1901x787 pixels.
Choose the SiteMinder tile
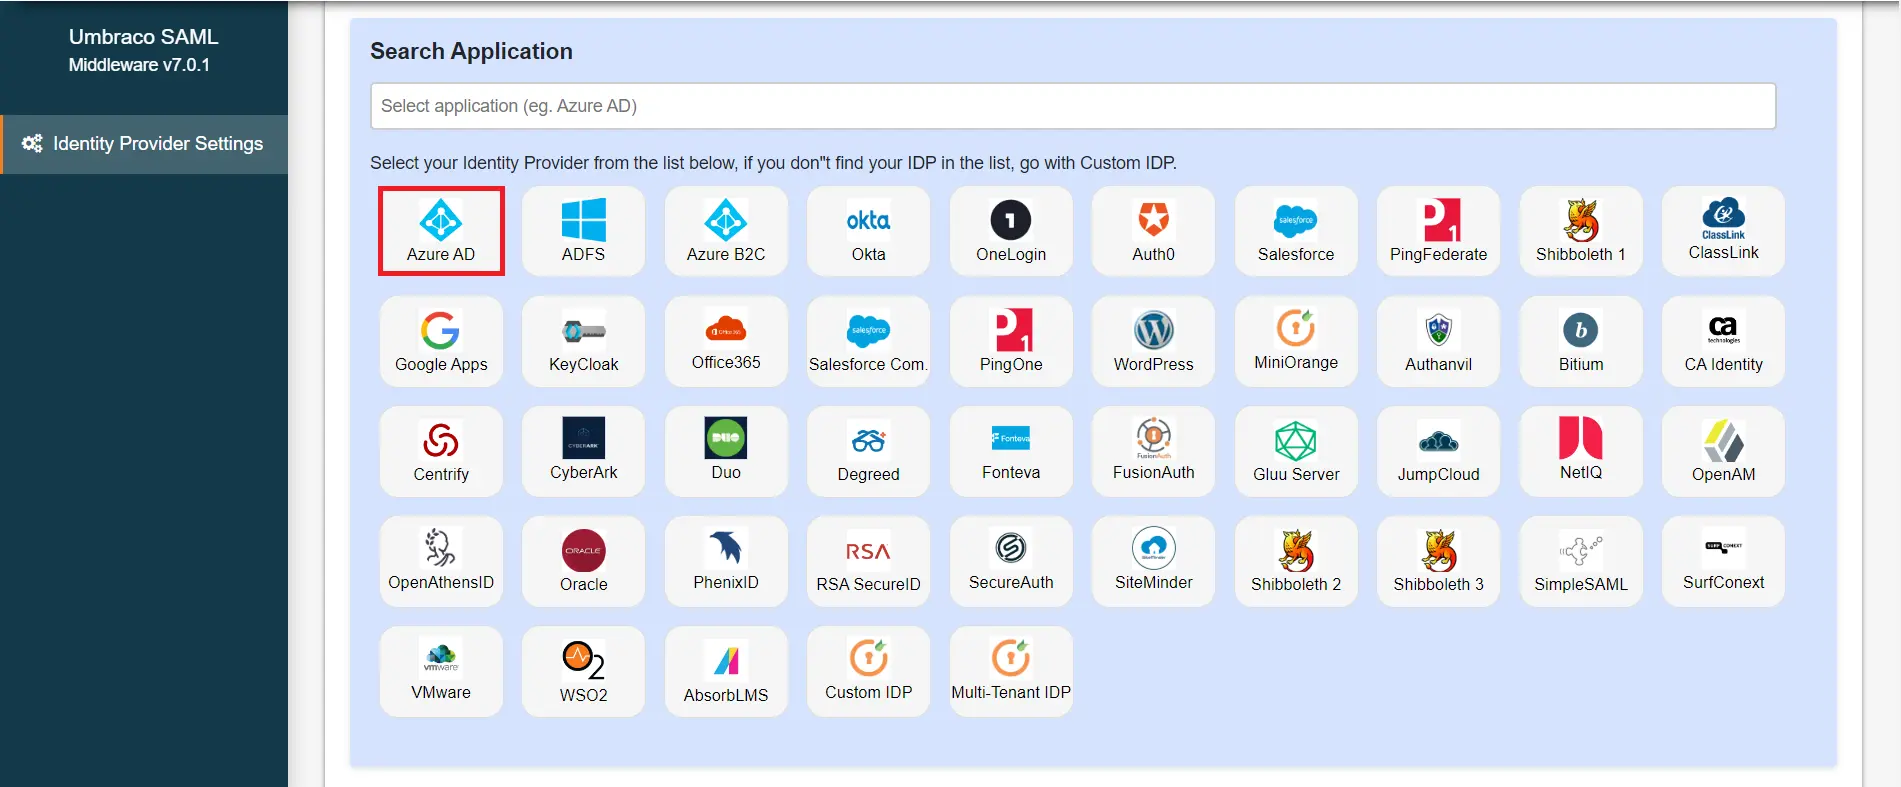point(1154,561)
